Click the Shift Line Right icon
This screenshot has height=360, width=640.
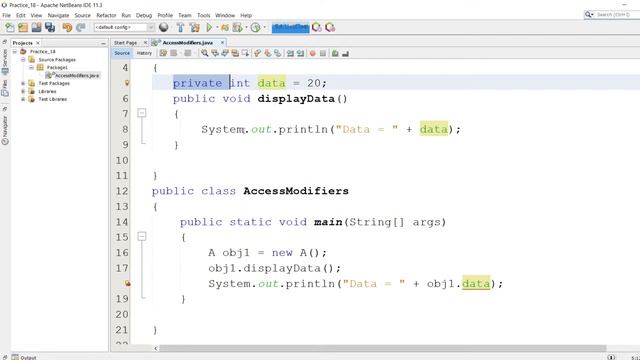(x=300, y=53)
